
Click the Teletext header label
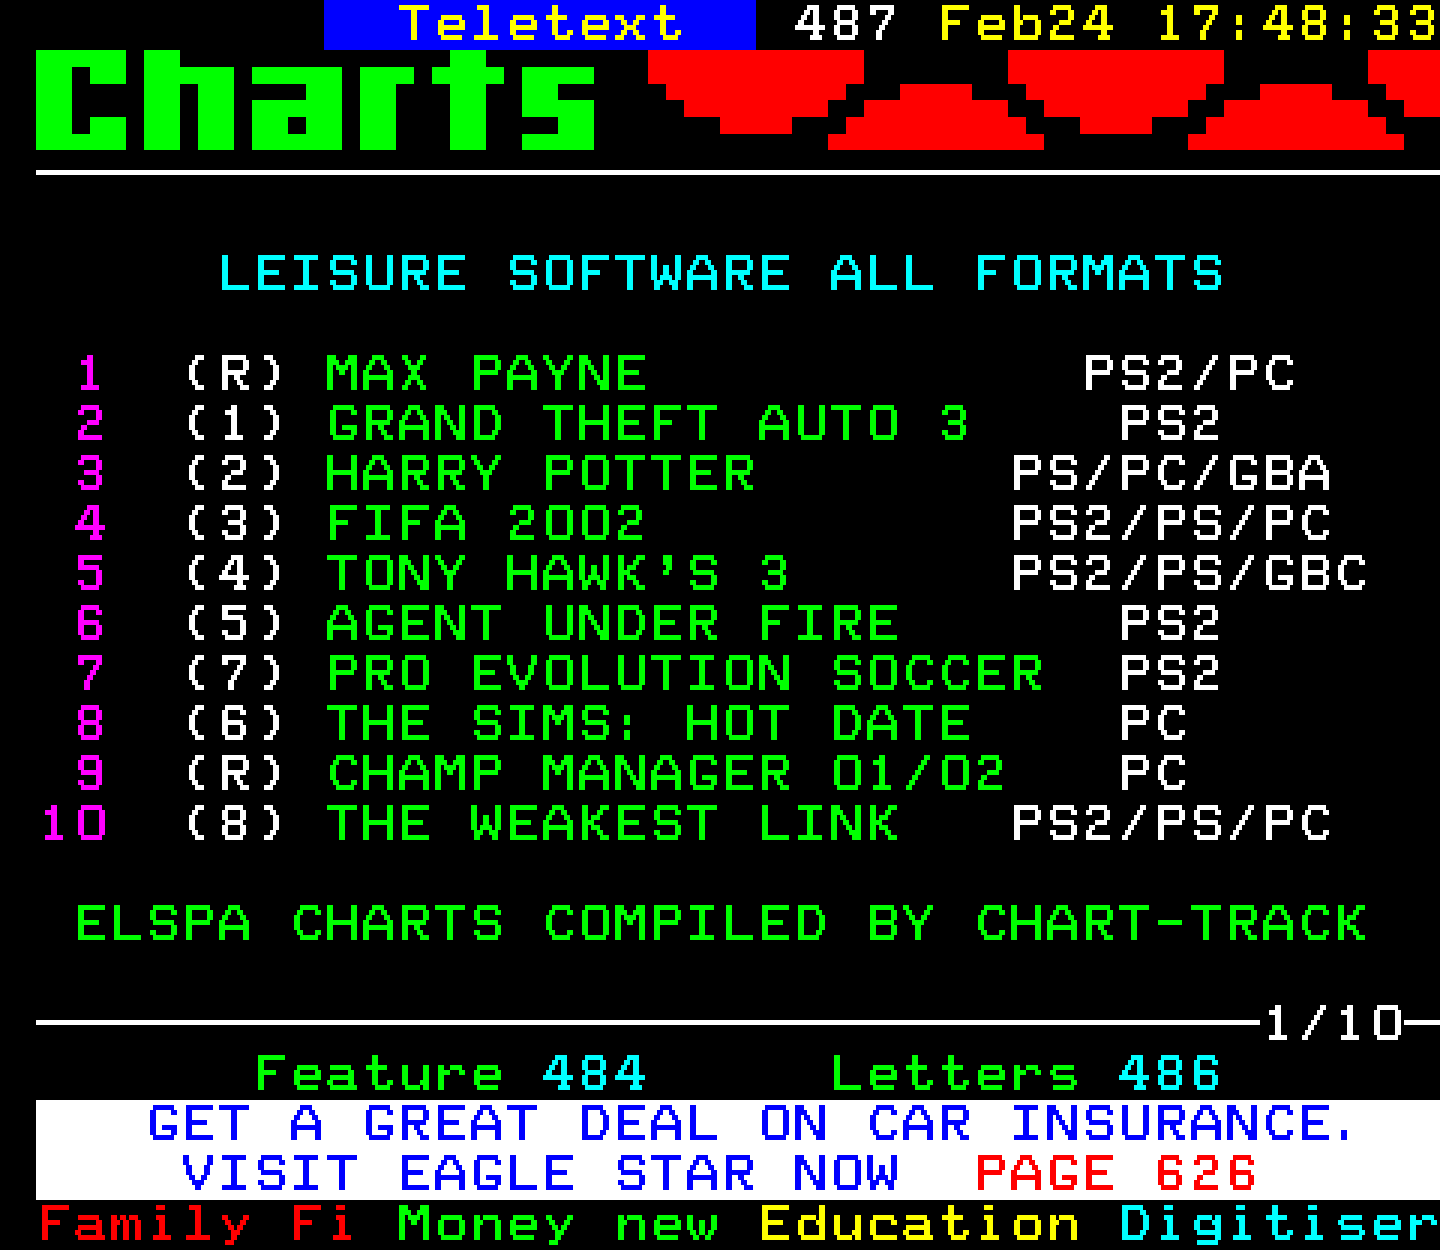click(540, 24)
